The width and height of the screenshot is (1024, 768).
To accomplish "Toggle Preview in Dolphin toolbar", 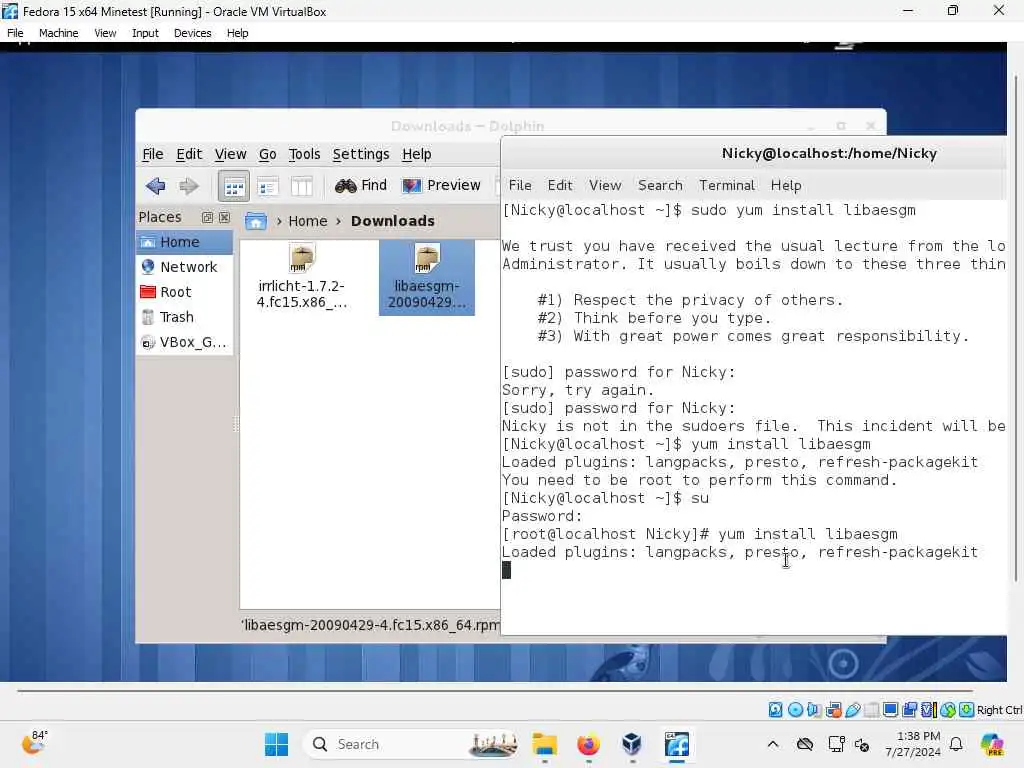I will coord(441,185).
